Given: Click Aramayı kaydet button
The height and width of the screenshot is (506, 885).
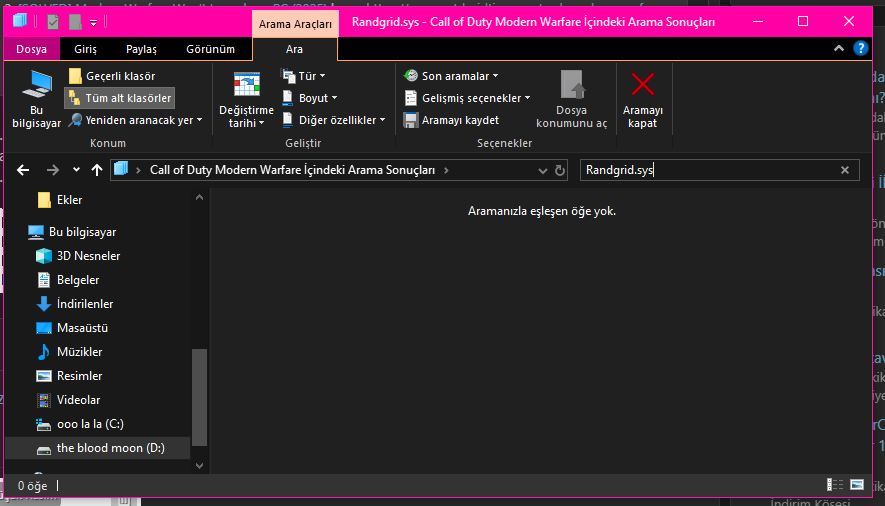Looking at the screenshot, I should click(452, 120).
